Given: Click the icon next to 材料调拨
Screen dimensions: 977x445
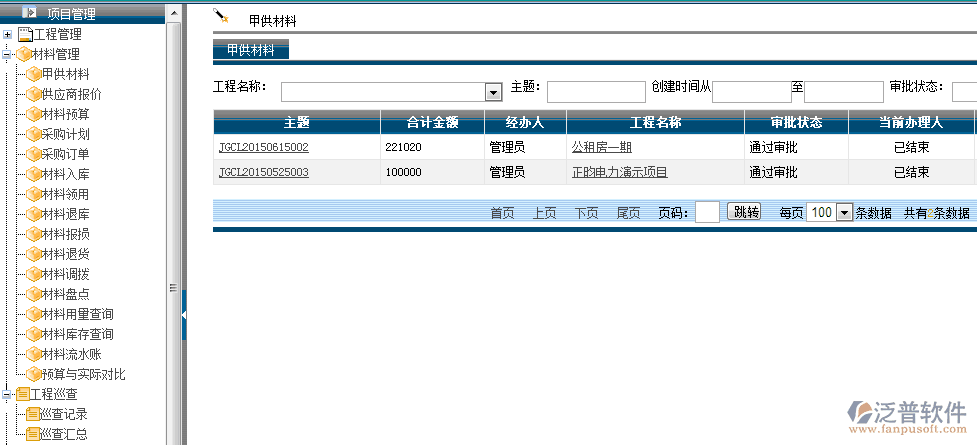Looking at the screenshot, I should pyautogui.click(x=33, y=274).
